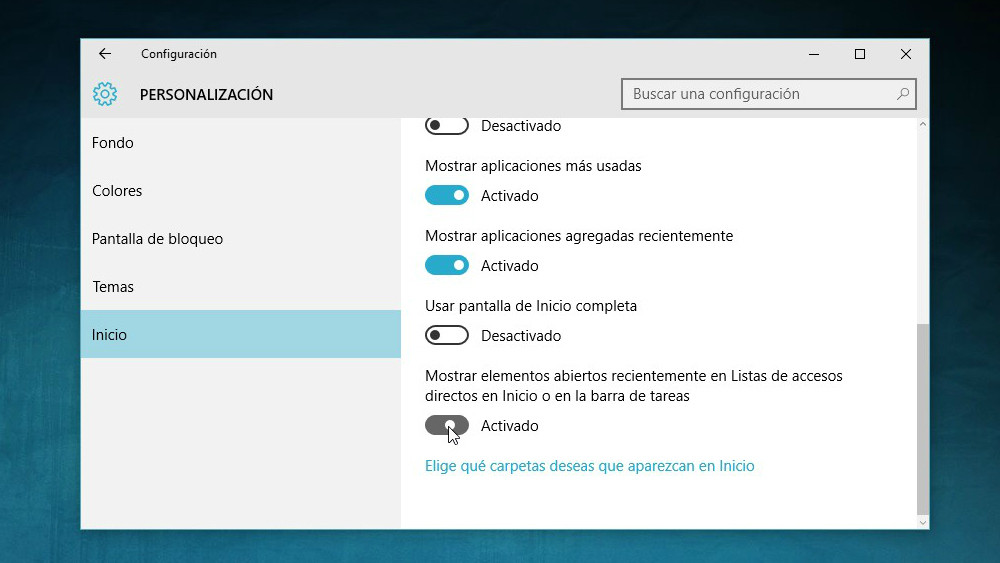
Task: Maximize the Configuración window
Action: click(860, 54)
